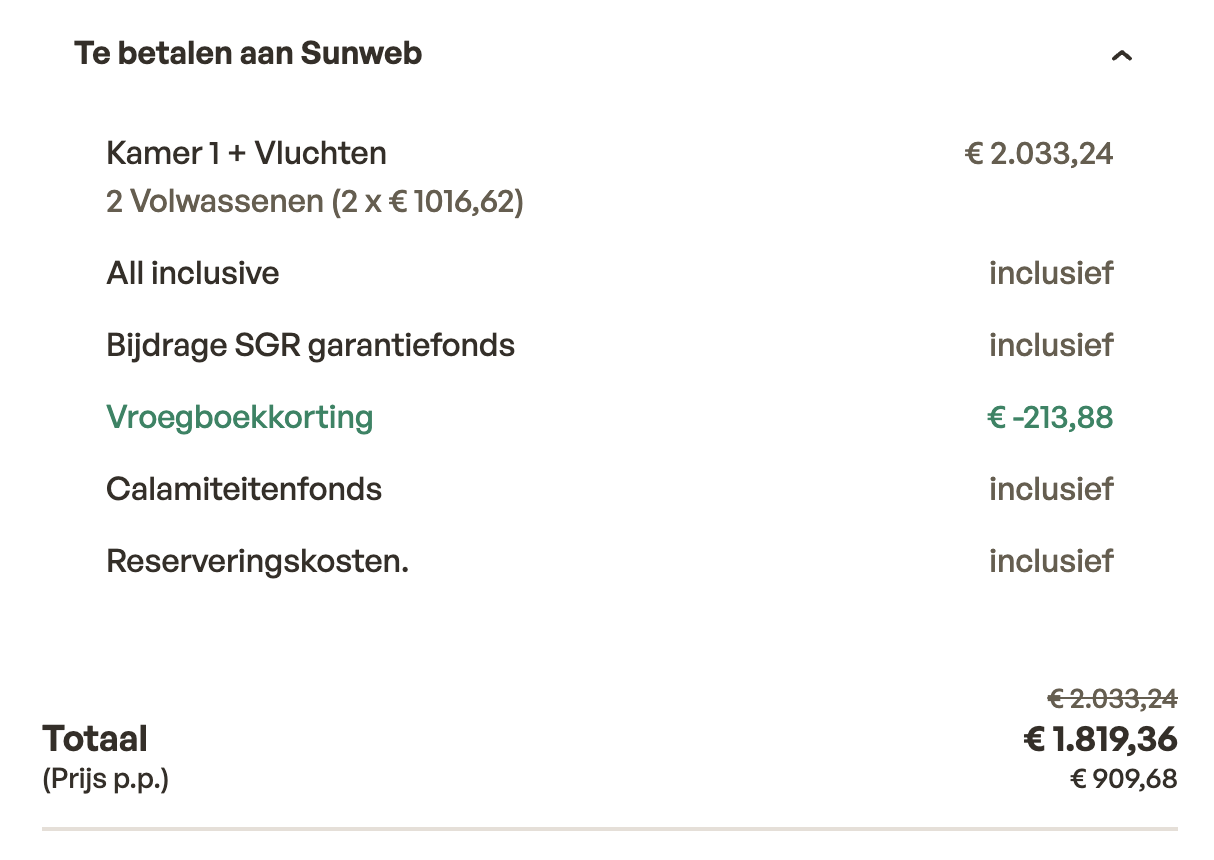Click the green Vroegboekkorting label

coord(240,417)
